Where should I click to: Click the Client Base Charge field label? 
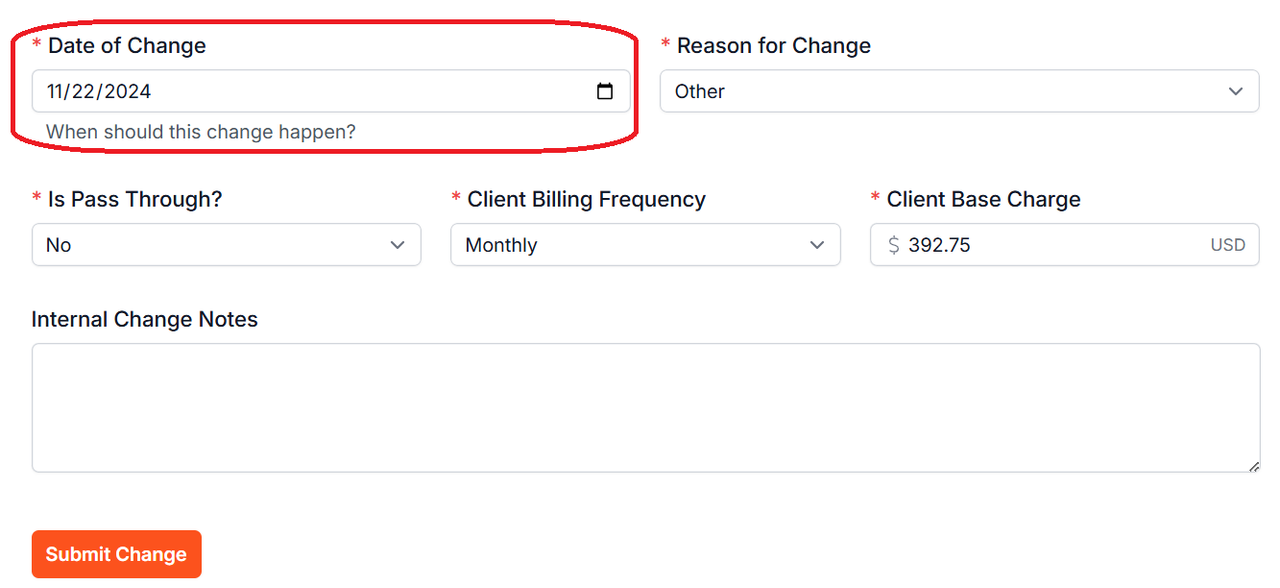pos(984,200)
